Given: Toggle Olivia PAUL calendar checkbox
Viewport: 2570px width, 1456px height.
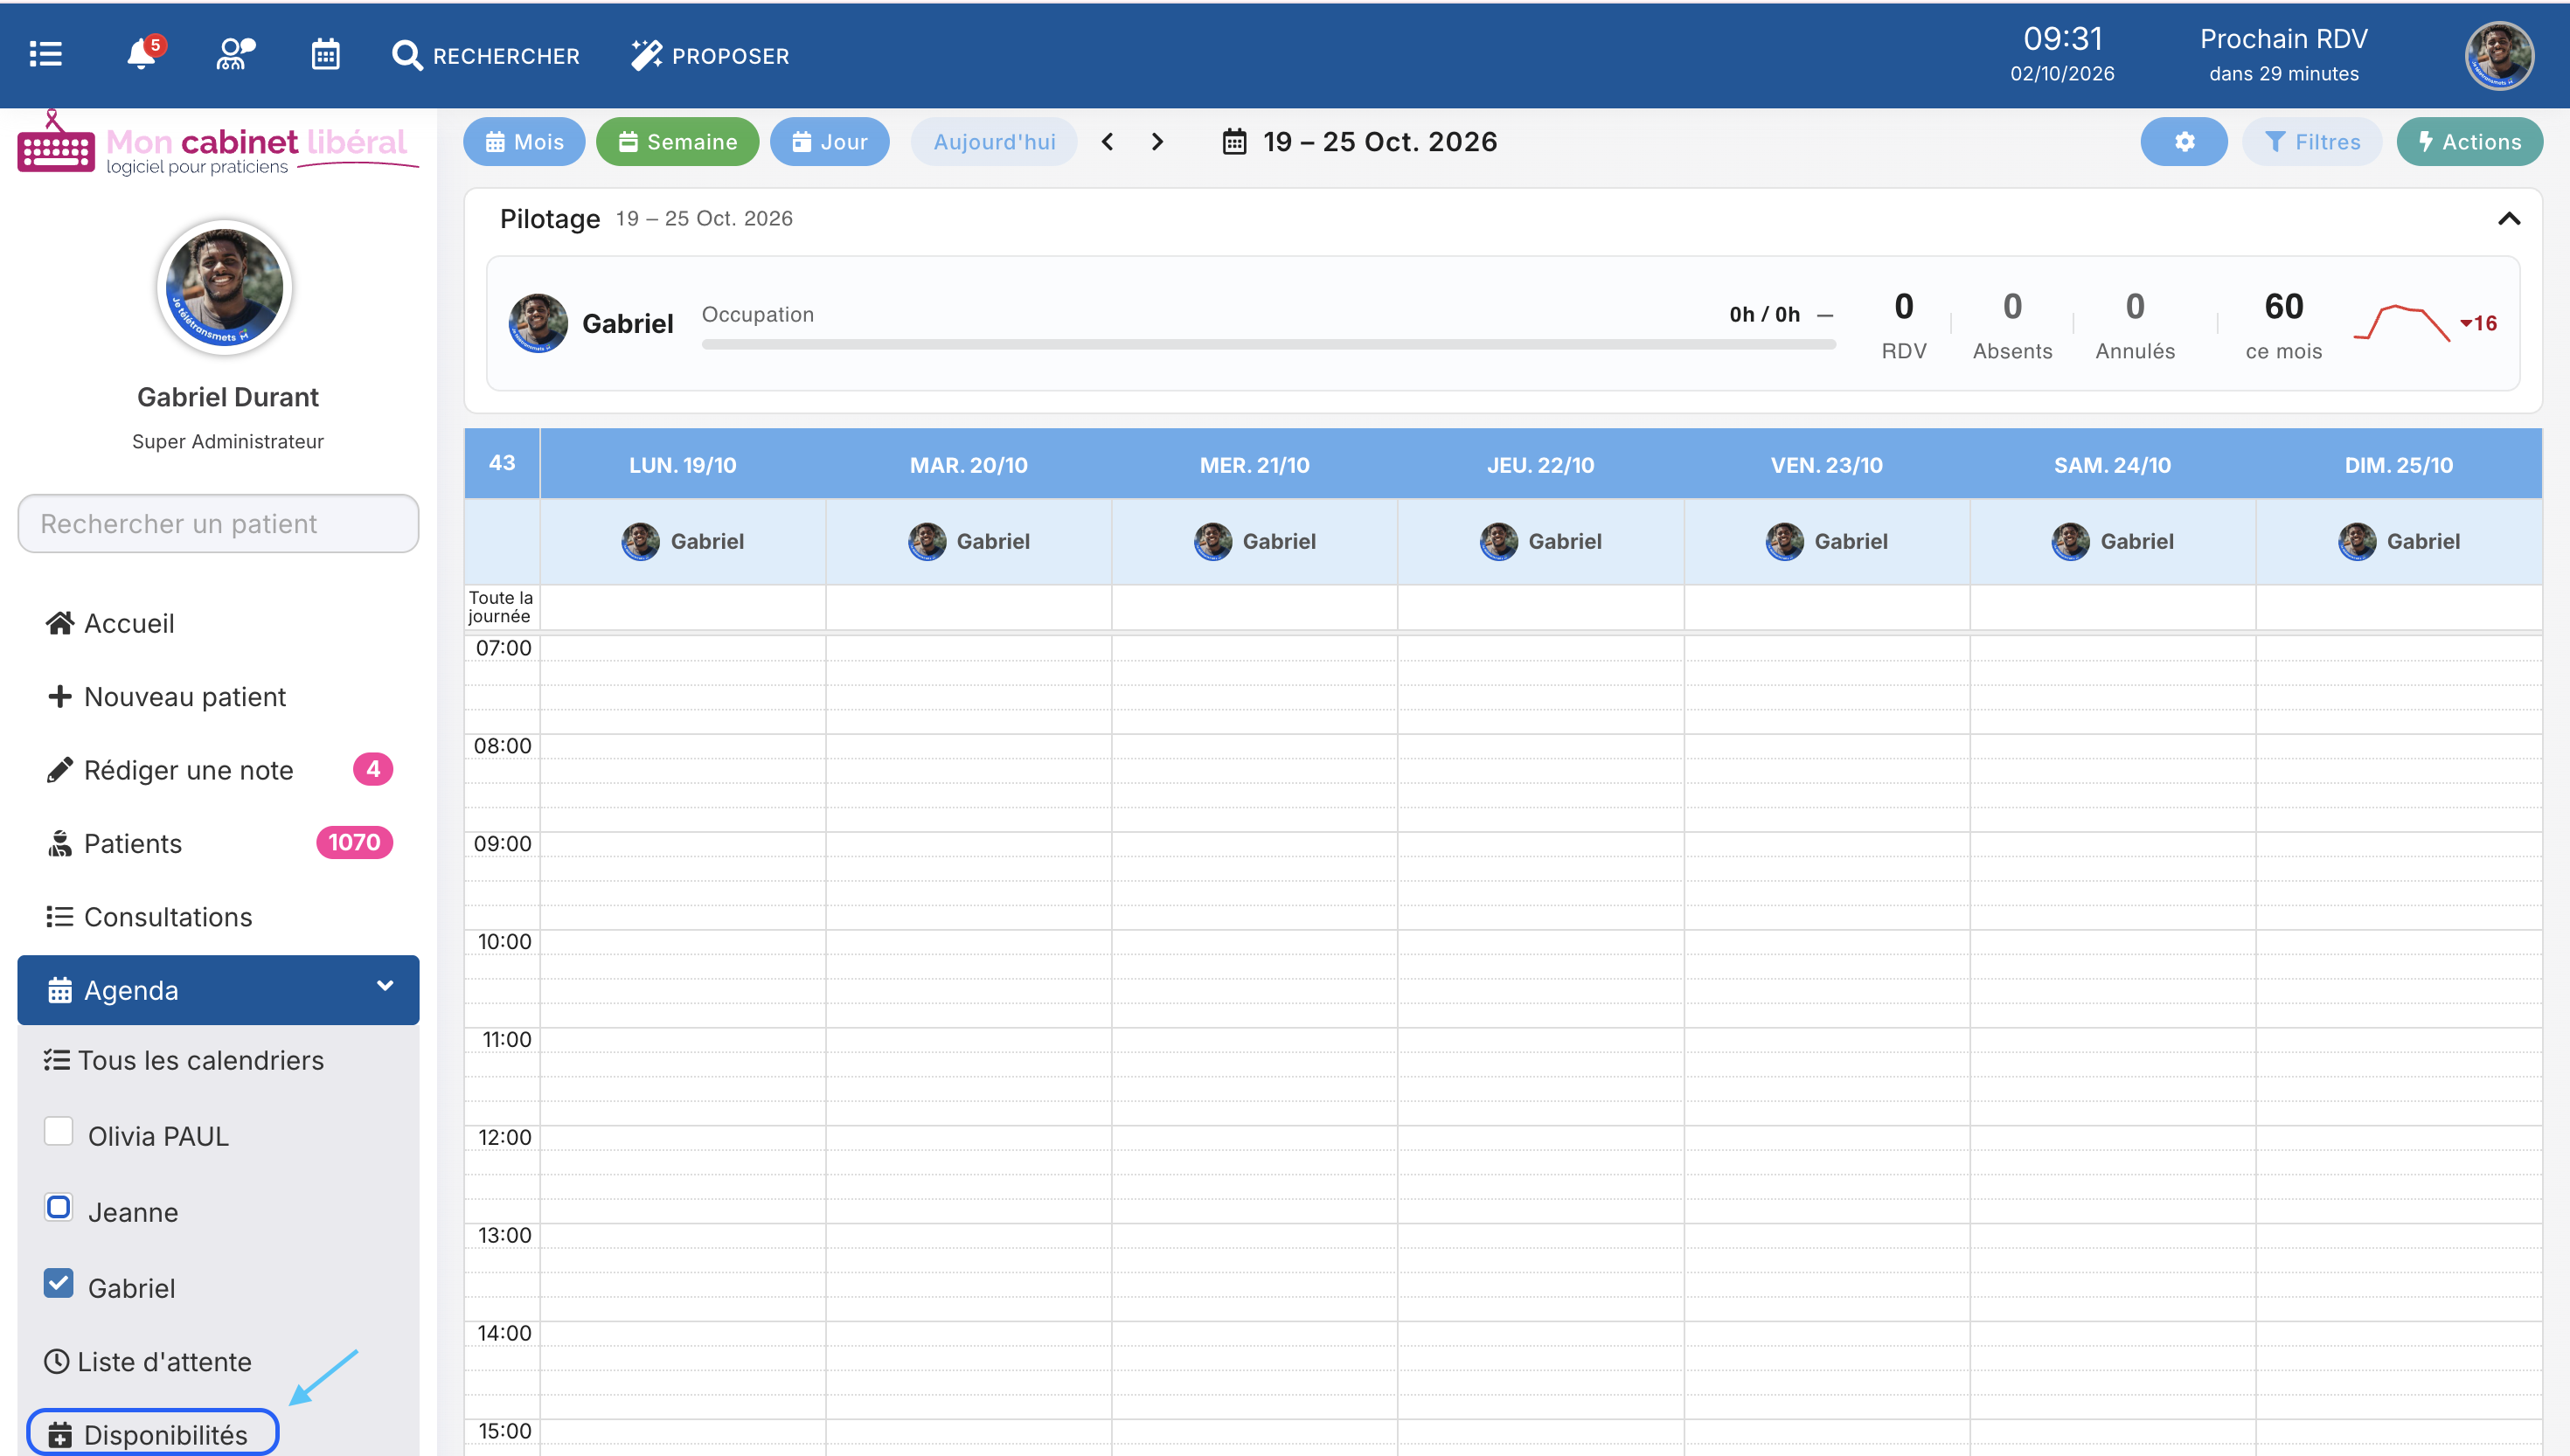Looking at the screenshot, I should [x=59, y=1132].
